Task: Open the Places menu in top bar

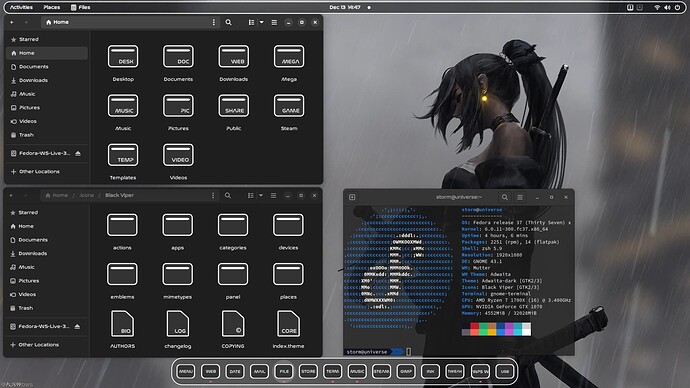Action: click(51, 7)
